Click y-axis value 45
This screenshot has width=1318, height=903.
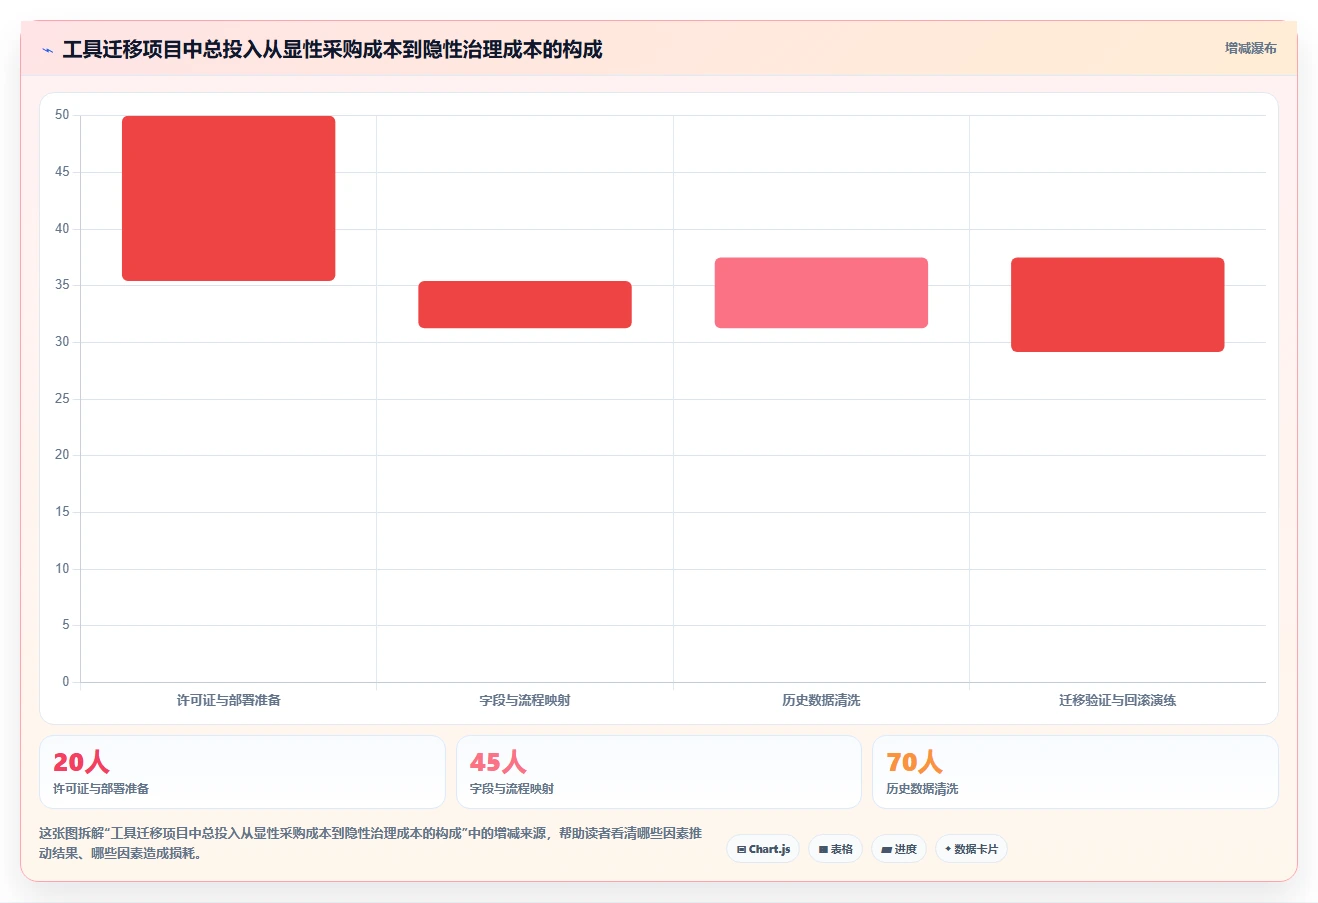point(63,172)
